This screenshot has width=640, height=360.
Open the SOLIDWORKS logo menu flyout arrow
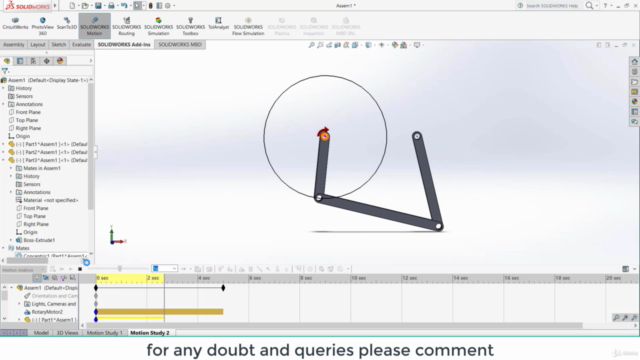click(55, 6)
